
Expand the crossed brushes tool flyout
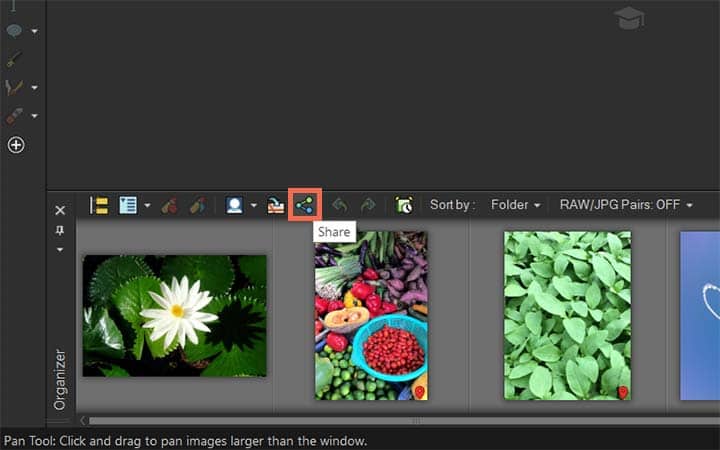[34, 88]
